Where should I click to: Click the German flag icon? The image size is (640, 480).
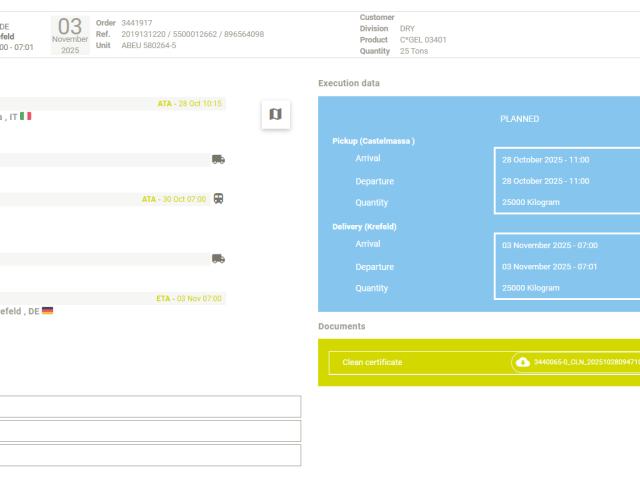47,311
